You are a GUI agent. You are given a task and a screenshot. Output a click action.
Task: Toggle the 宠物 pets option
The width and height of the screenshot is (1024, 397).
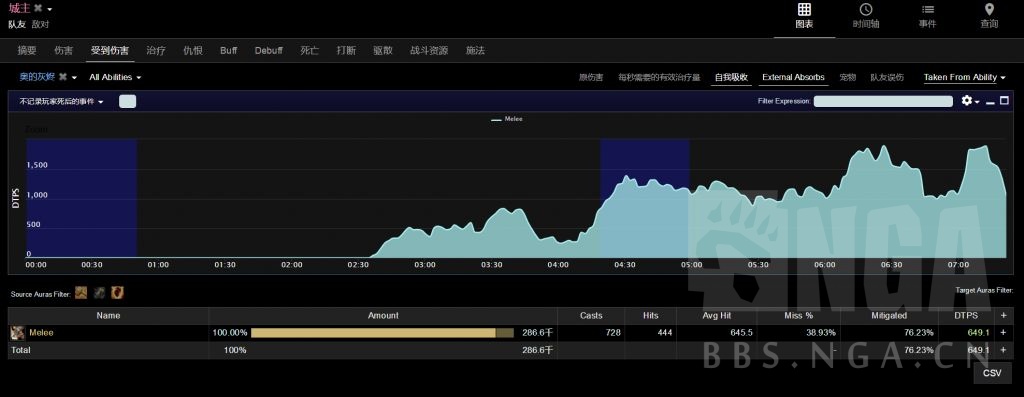pyautogui.click(x=848, y=77)
